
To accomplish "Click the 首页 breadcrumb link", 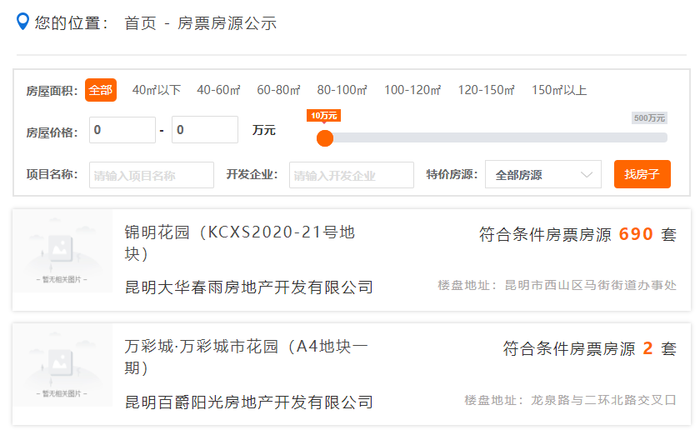I will (x=140, y=23).
